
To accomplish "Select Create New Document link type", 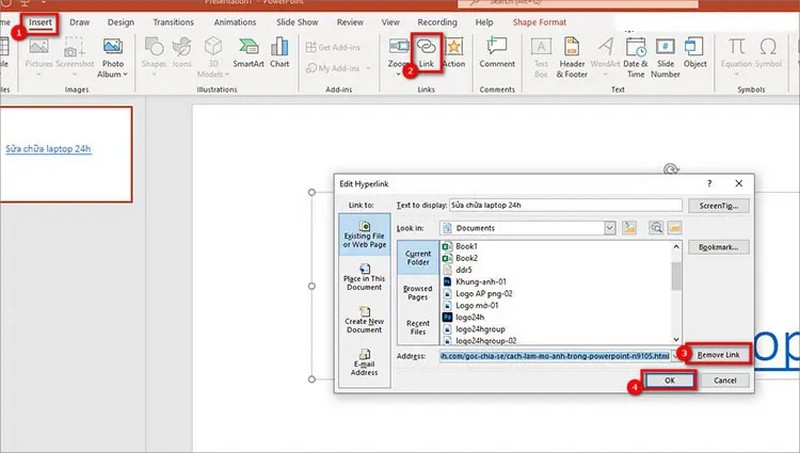I will point(364,323).
